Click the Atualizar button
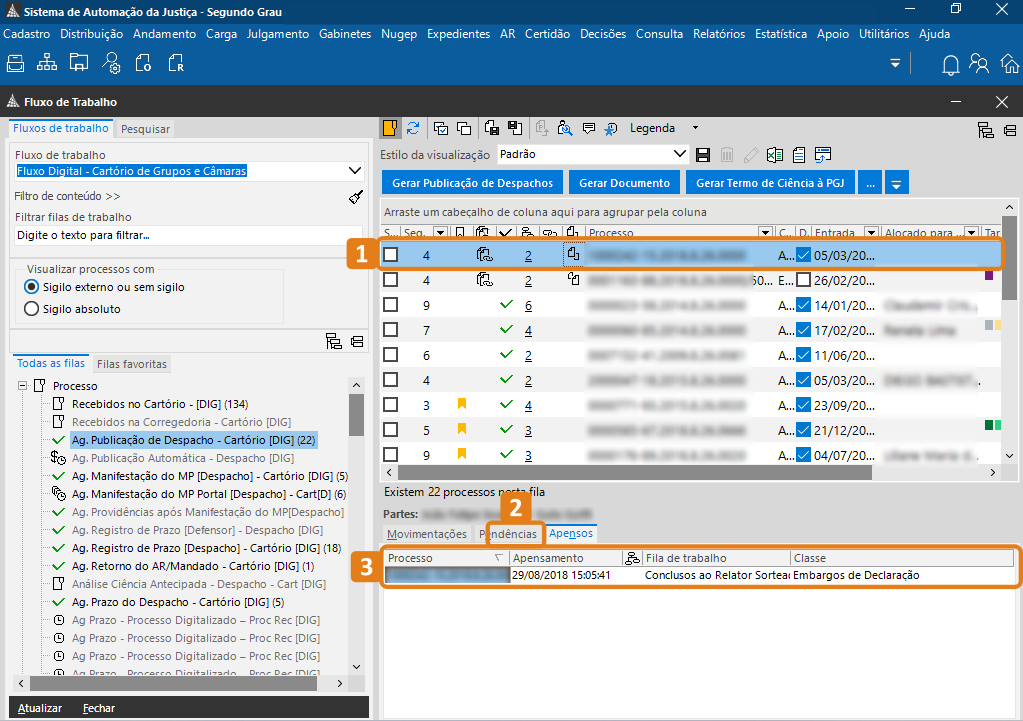 40,708
